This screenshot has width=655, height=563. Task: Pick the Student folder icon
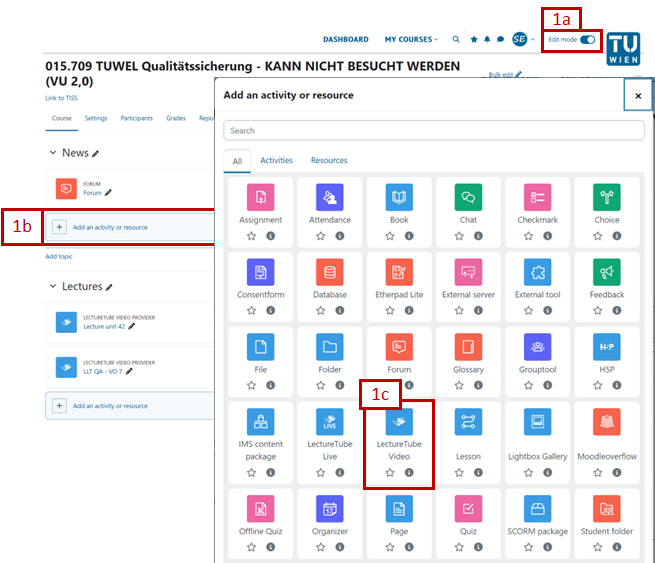[607, 509]
